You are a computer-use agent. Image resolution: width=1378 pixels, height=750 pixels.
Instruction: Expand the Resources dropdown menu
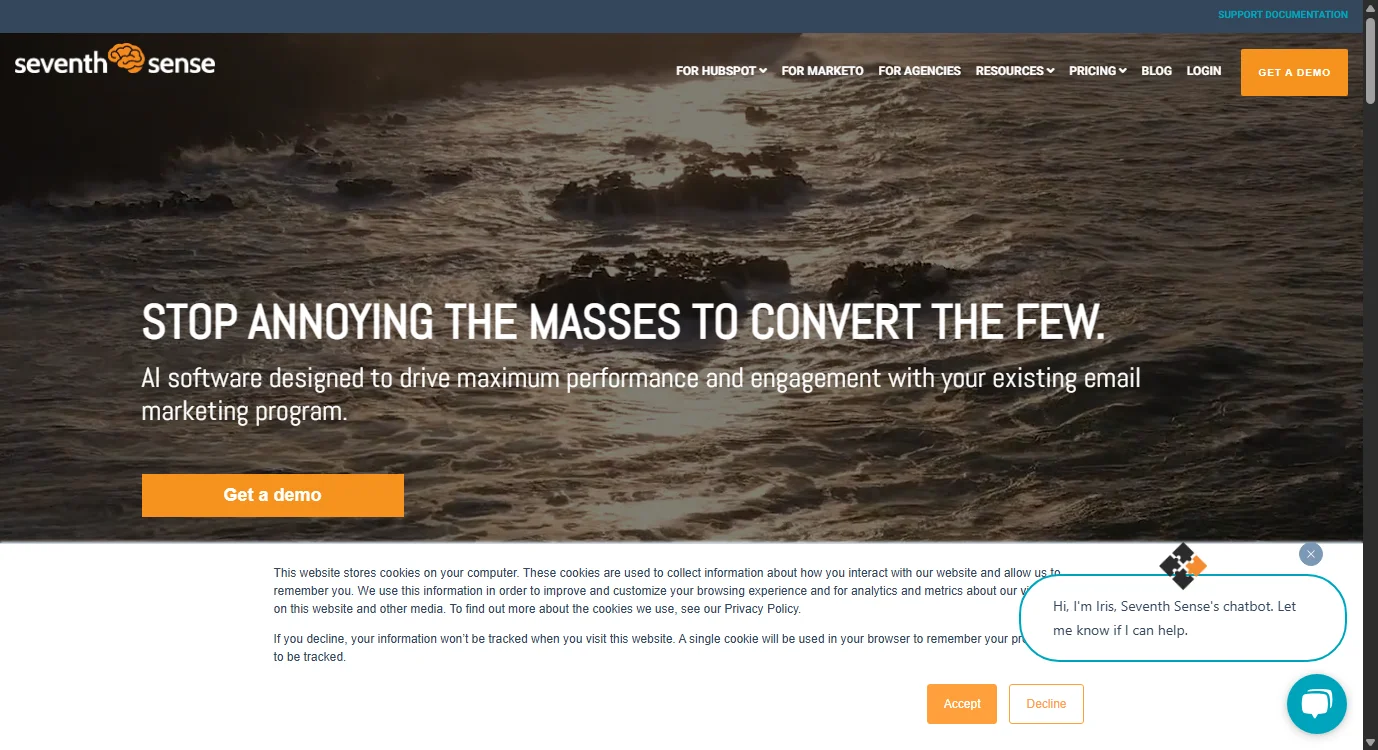pyautogui.click(x=1014, y=71)
